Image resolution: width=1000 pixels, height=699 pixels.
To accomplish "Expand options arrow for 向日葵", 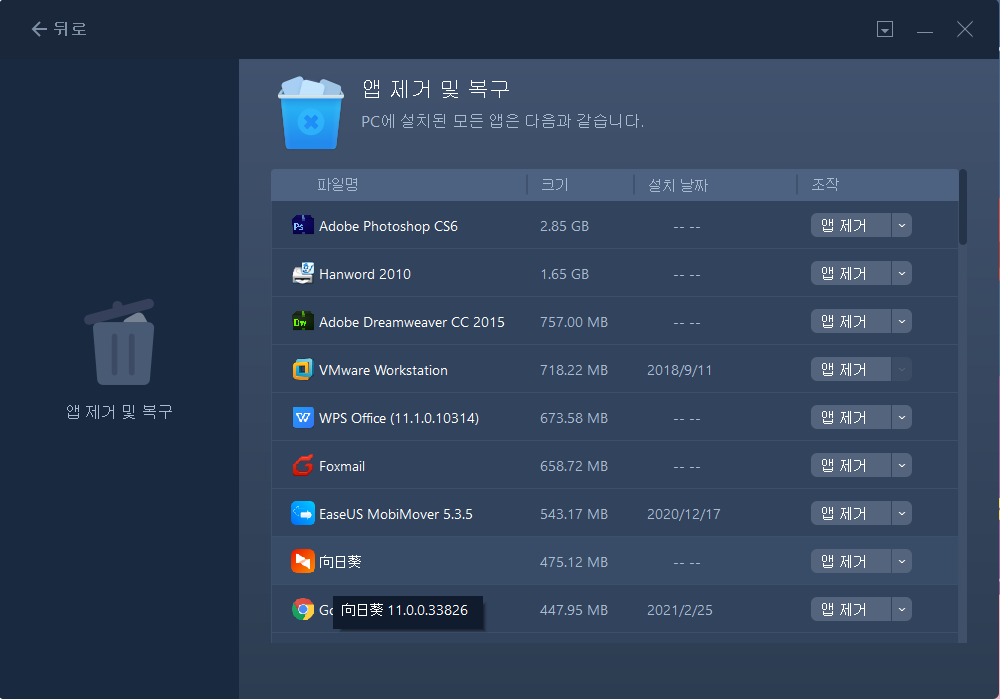I will tap(901, 561).
